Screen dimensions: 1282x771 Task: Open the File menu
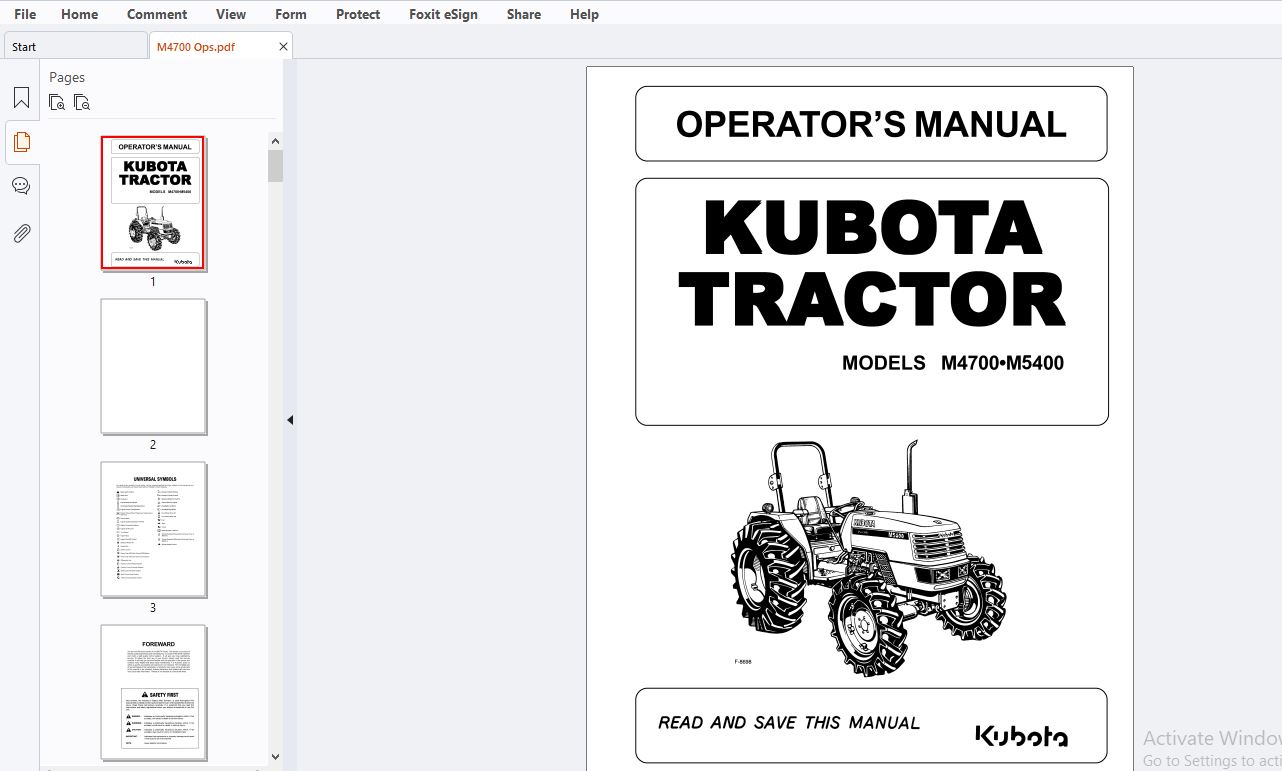(x=25, y=14)
